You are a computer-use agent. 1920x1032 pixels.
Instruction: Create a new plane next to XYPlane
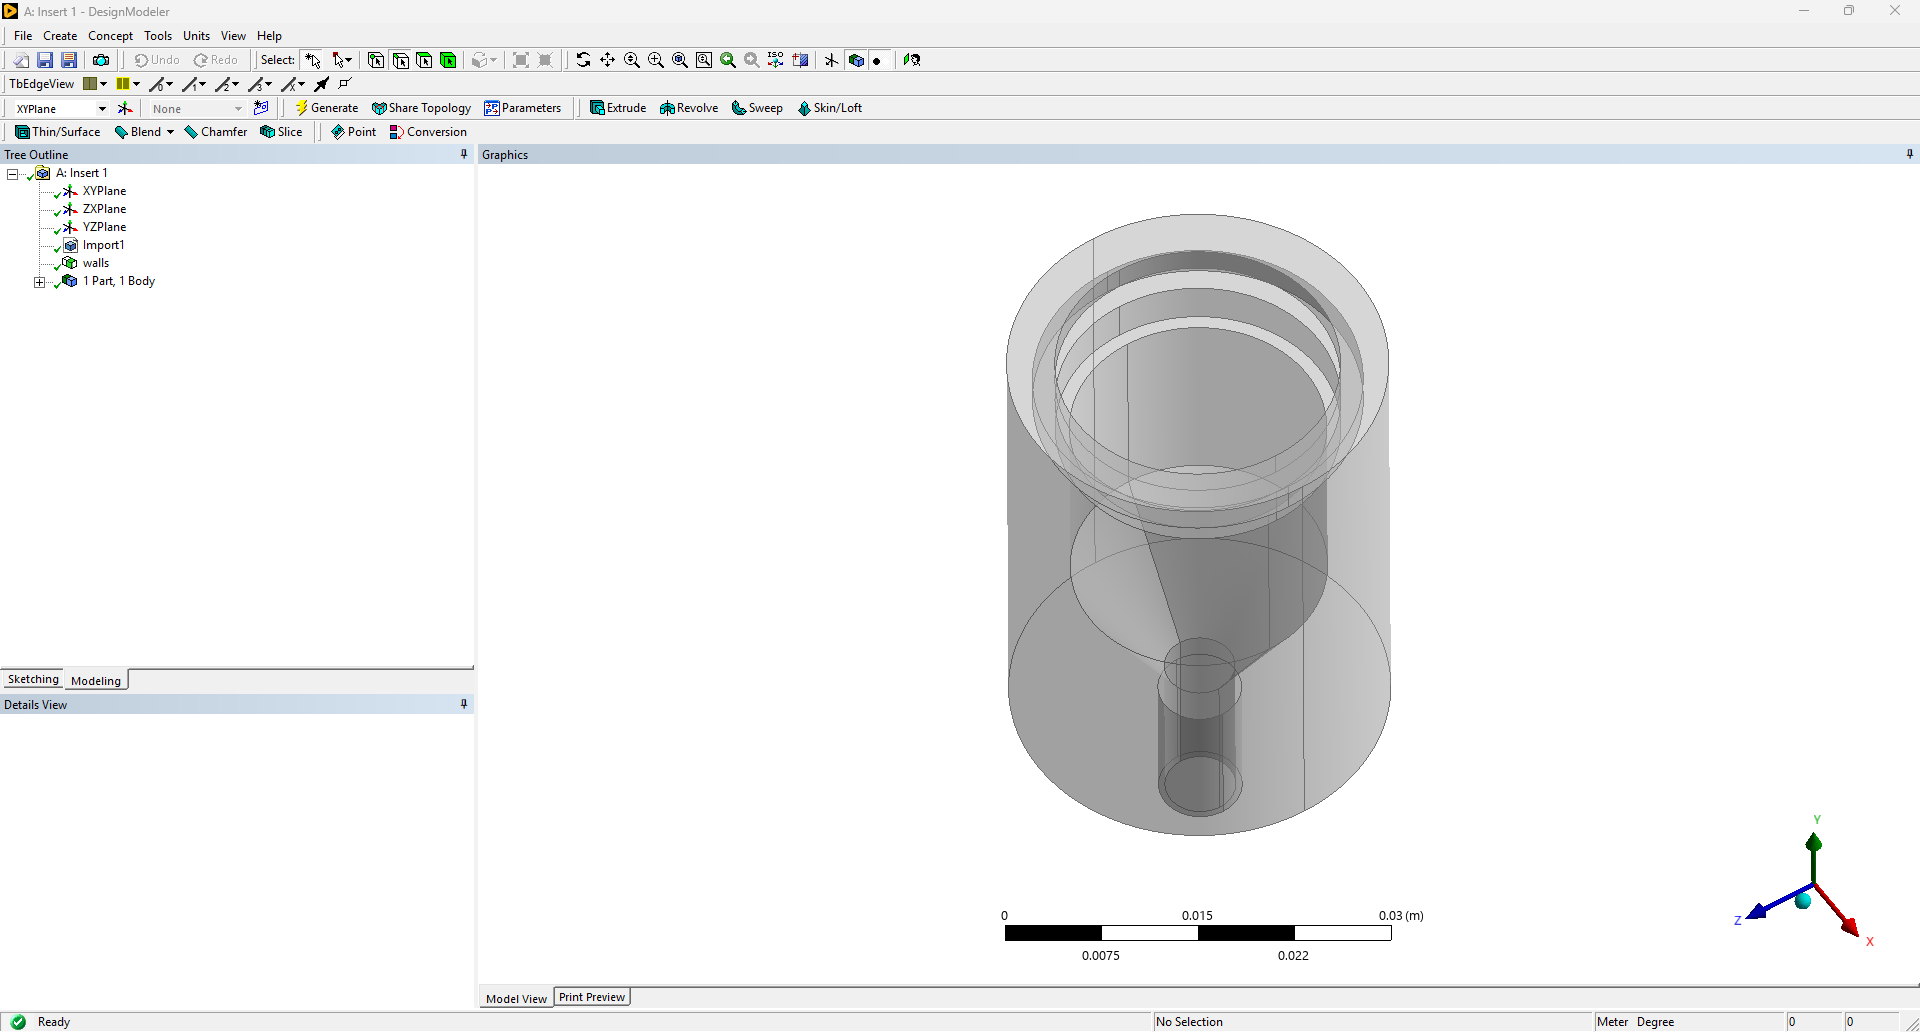click(125, 108)
